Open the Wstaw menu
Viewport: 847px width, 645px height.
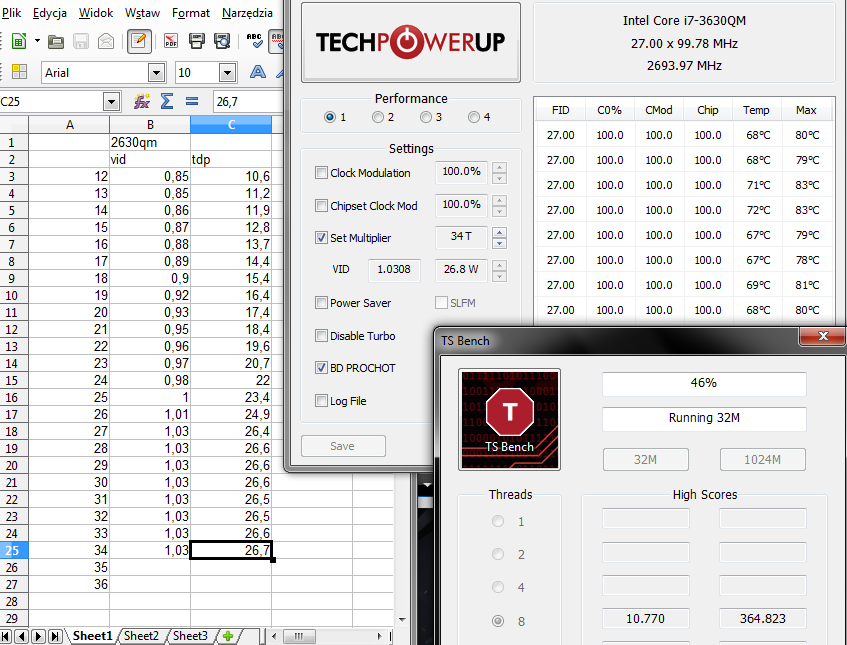(x=142, y=12)
